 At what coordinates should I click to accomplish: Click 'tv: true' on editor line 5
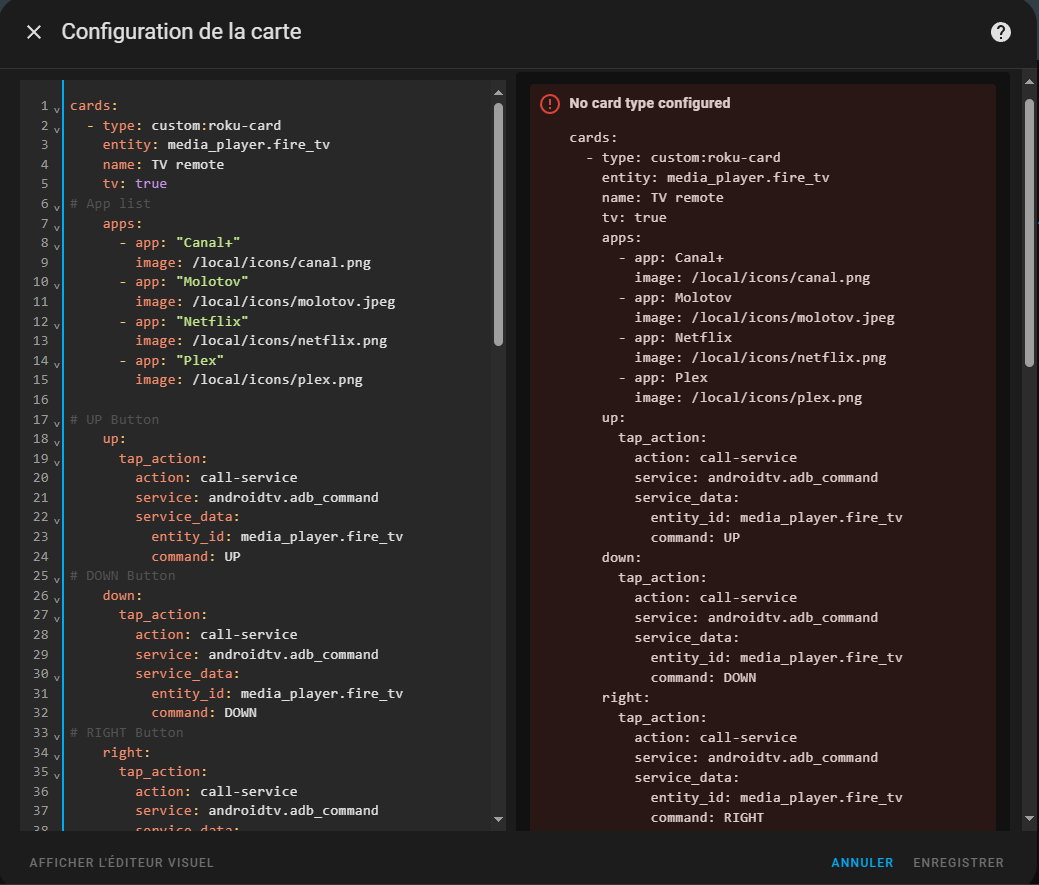(135, 183)
